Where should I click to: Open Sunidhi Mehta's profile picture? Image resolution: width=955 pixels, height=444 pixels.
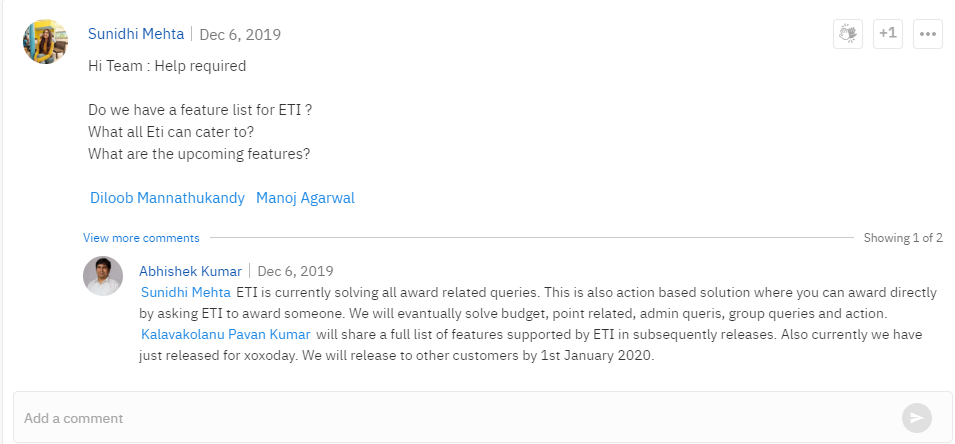coord(46,41)
